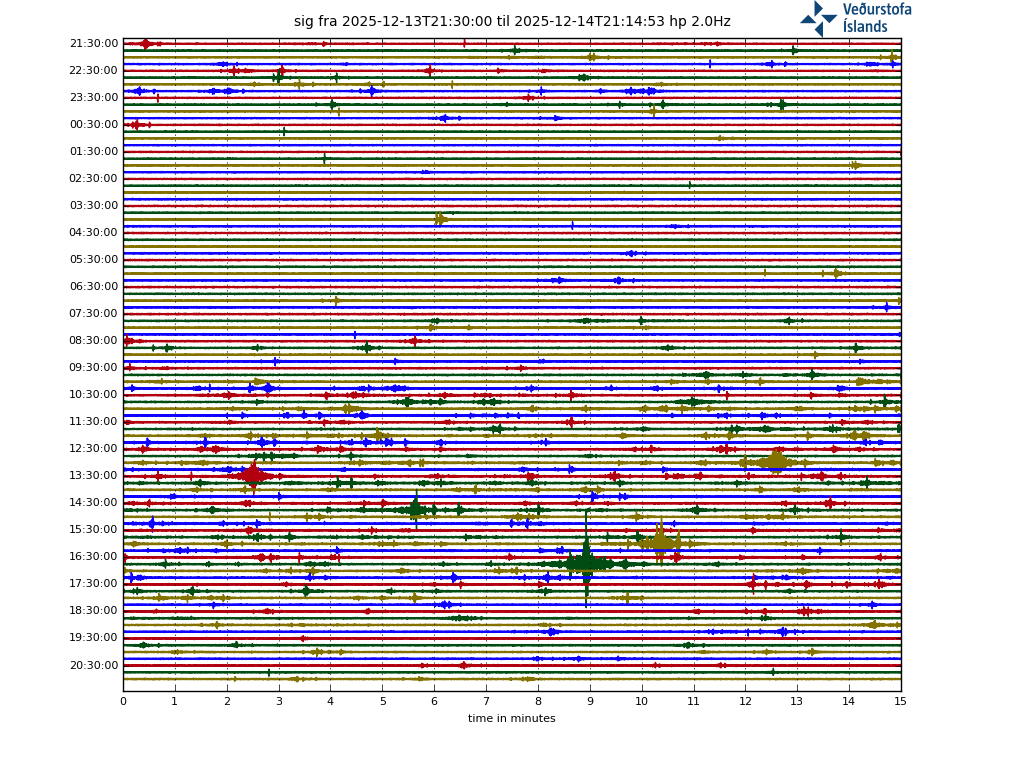
Task: Click the large red burst near minute 2.5
Action: point(253,476)
